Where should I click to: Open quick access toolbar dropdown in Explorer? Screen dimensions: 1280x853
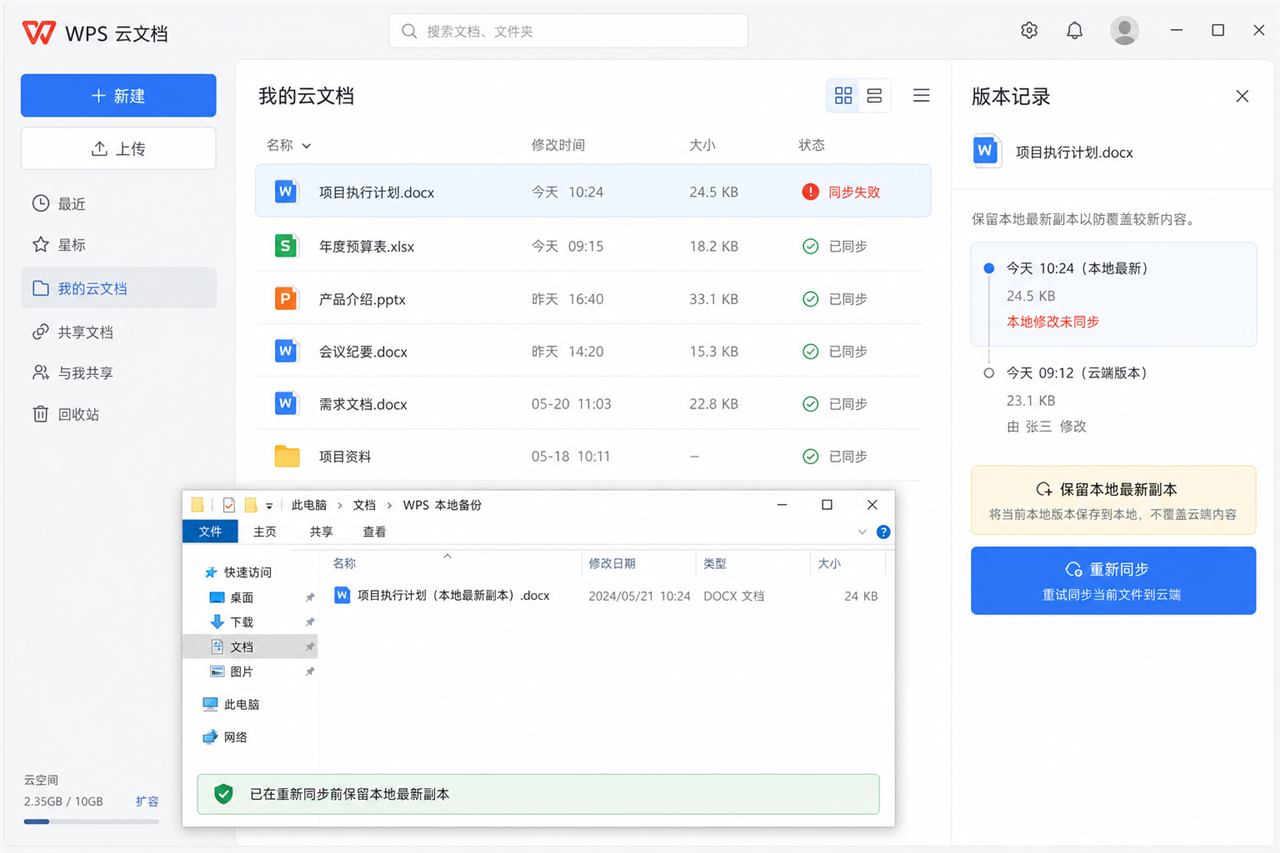(269, 506)
